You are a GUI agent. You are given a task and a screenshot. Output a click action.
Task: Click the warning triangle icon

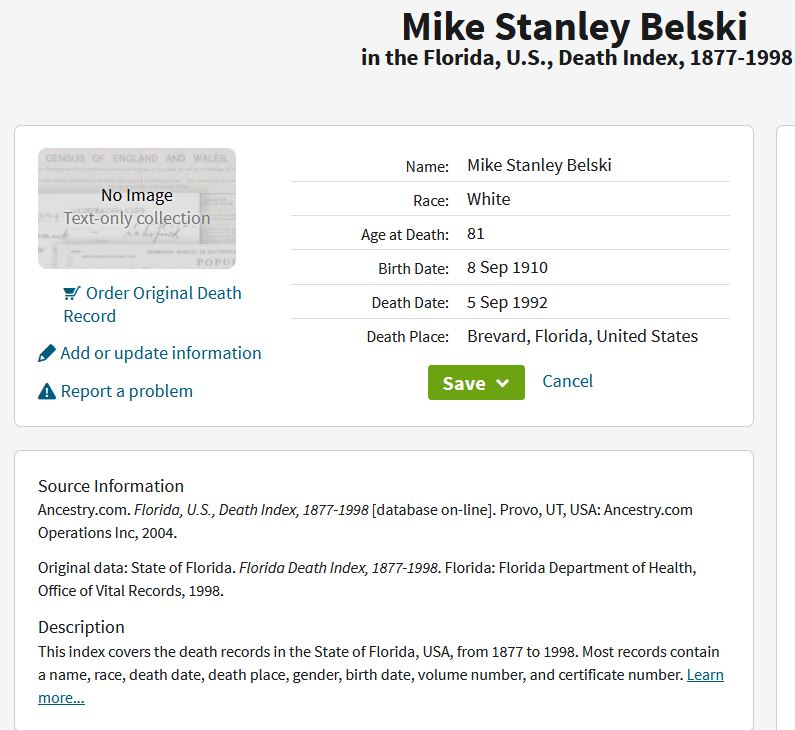47,391
